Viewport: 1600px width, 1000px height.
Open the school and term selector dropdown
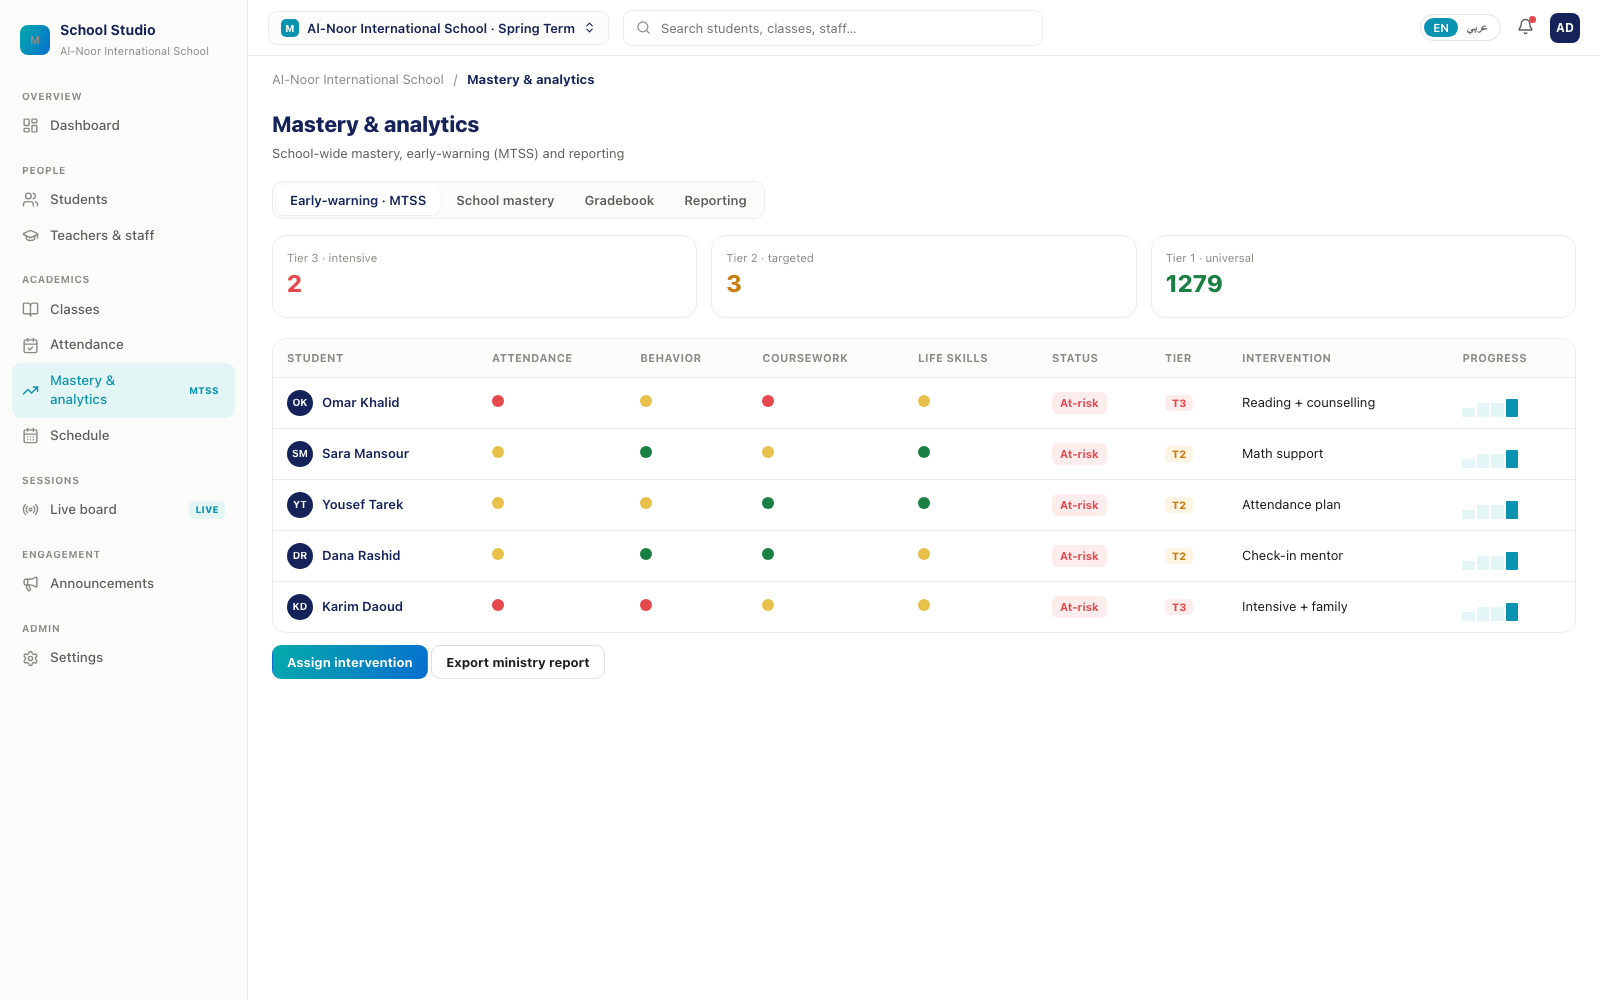(438, 28)
